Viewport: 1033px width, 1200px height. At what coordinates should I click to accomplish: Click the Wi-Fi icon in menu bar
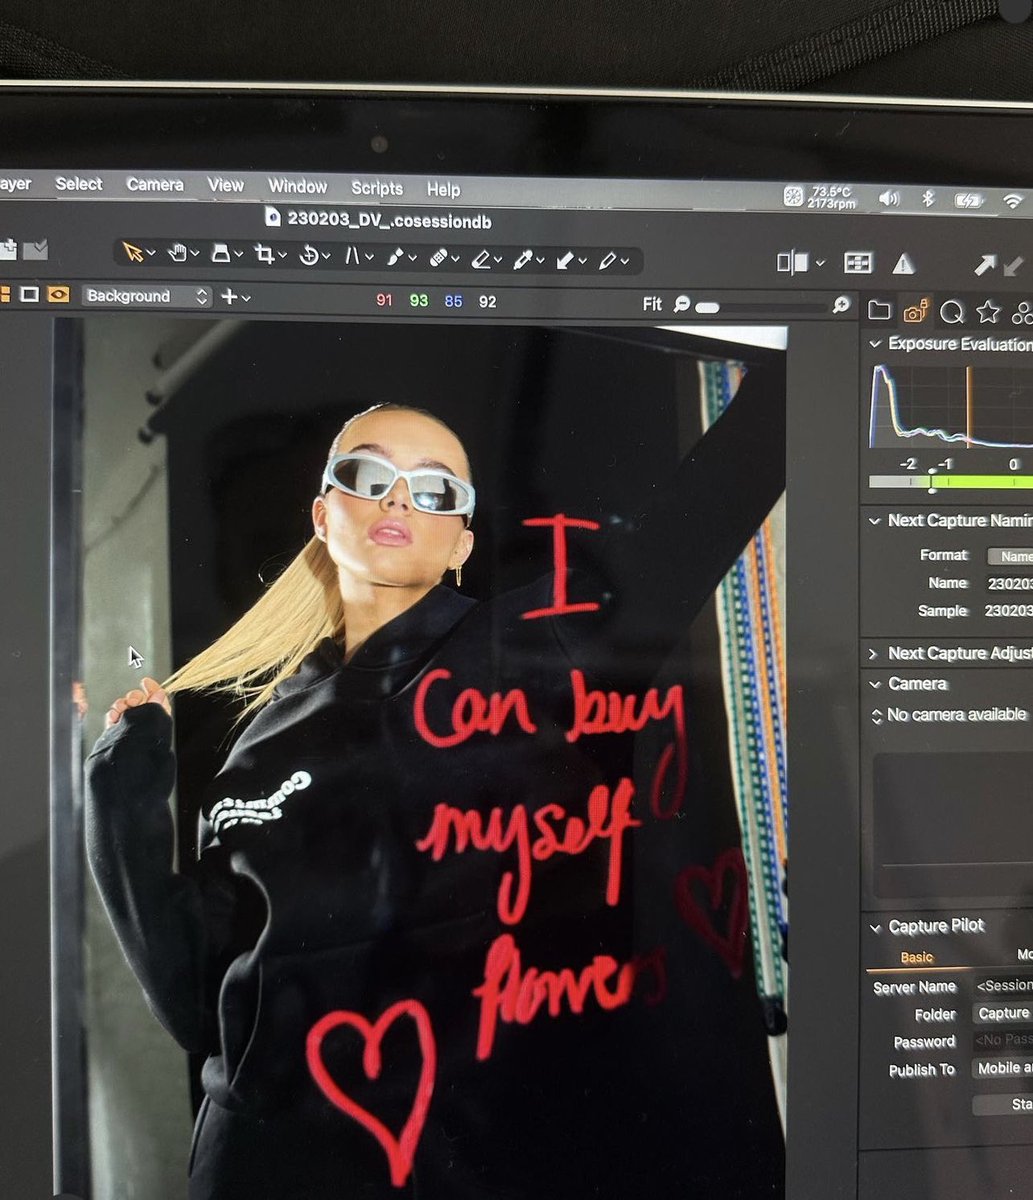tap(1013, 201)
